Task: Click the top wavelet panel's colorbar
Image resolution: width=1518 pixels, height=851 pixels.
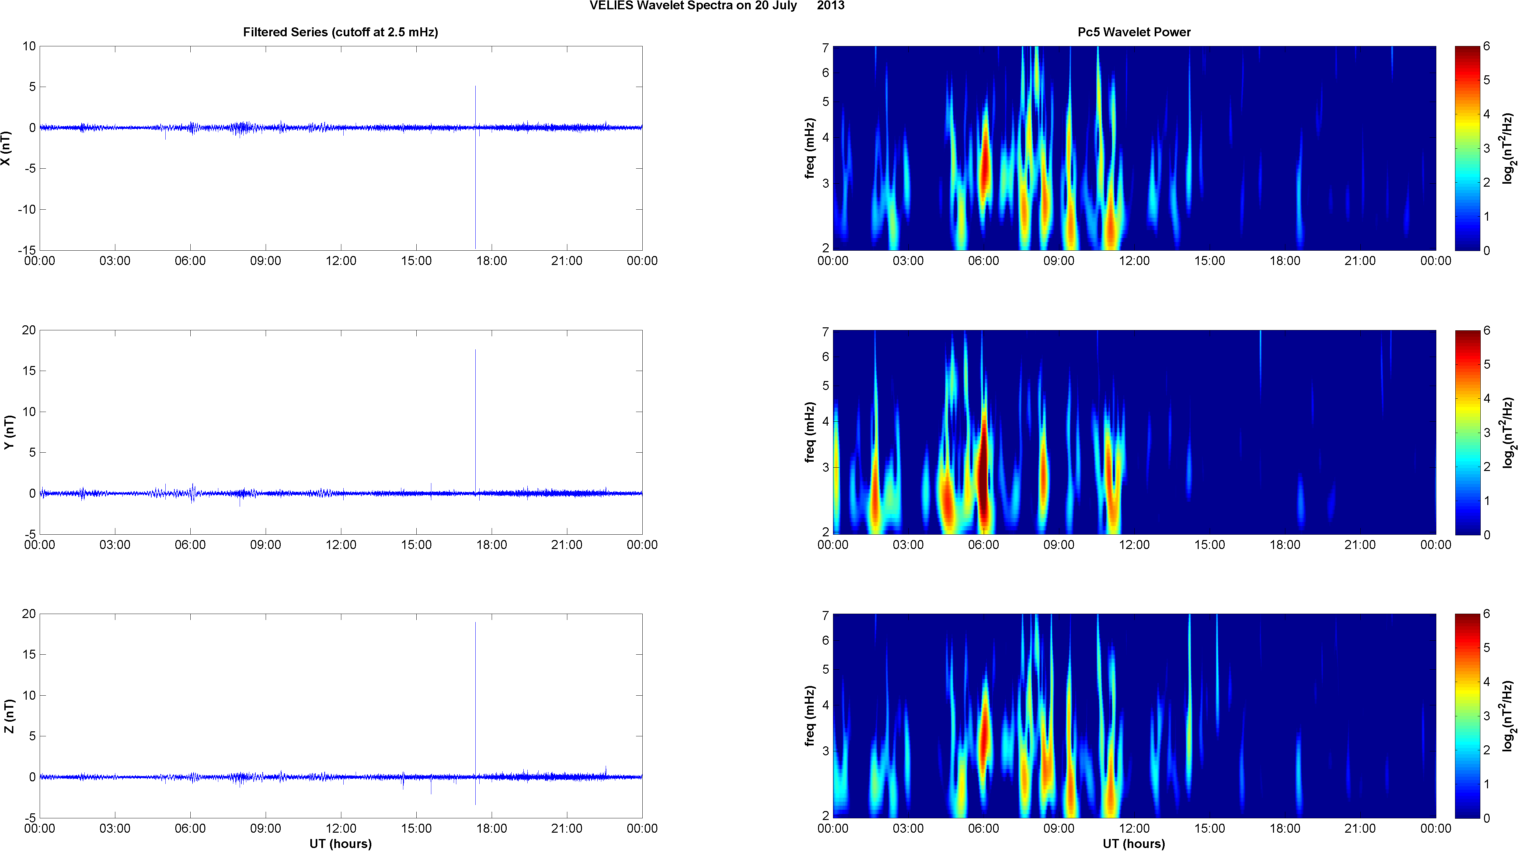Action: click(x=1467, y=148)
